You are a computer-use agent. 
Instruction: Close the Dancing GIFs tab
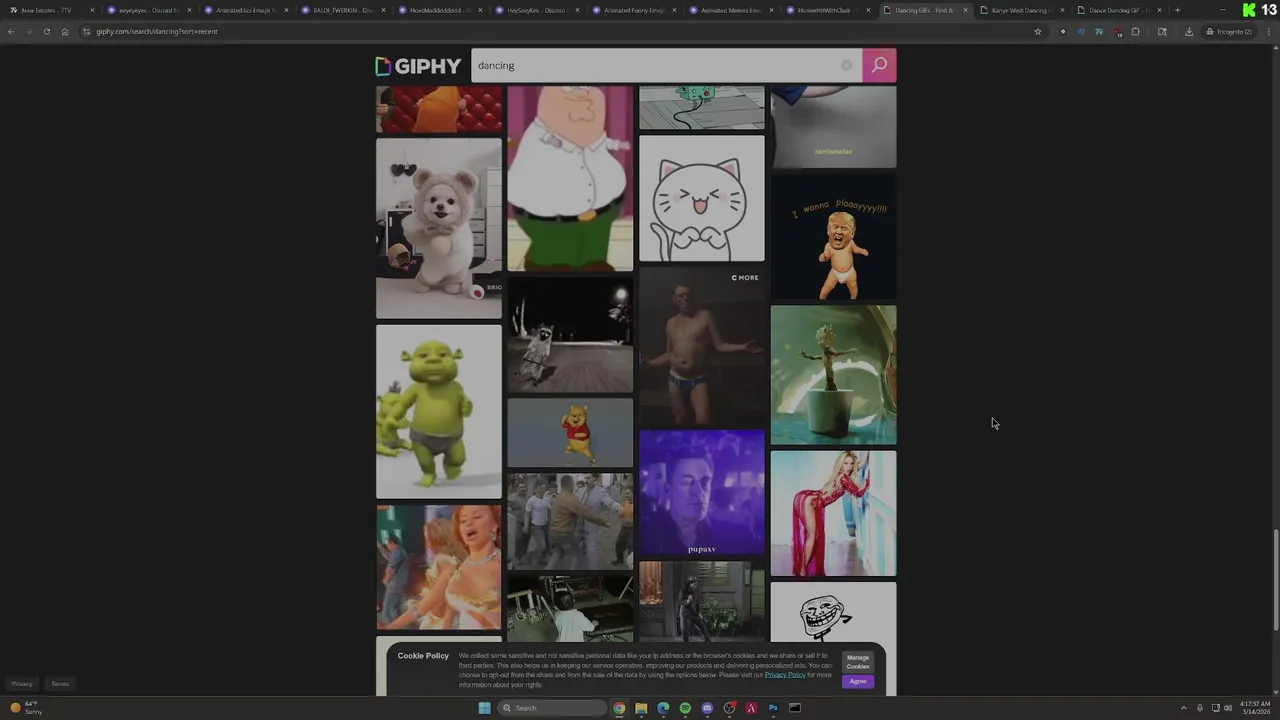point(965,10)
